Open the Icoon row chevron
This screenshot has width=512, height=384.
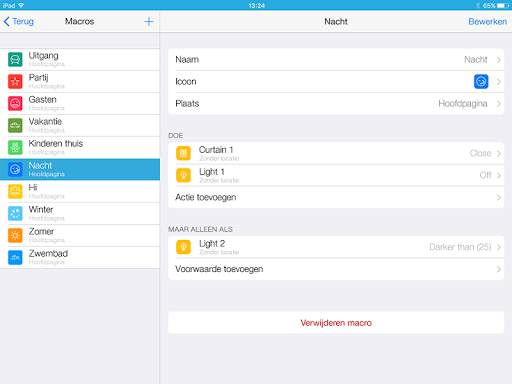pos(499,82)
